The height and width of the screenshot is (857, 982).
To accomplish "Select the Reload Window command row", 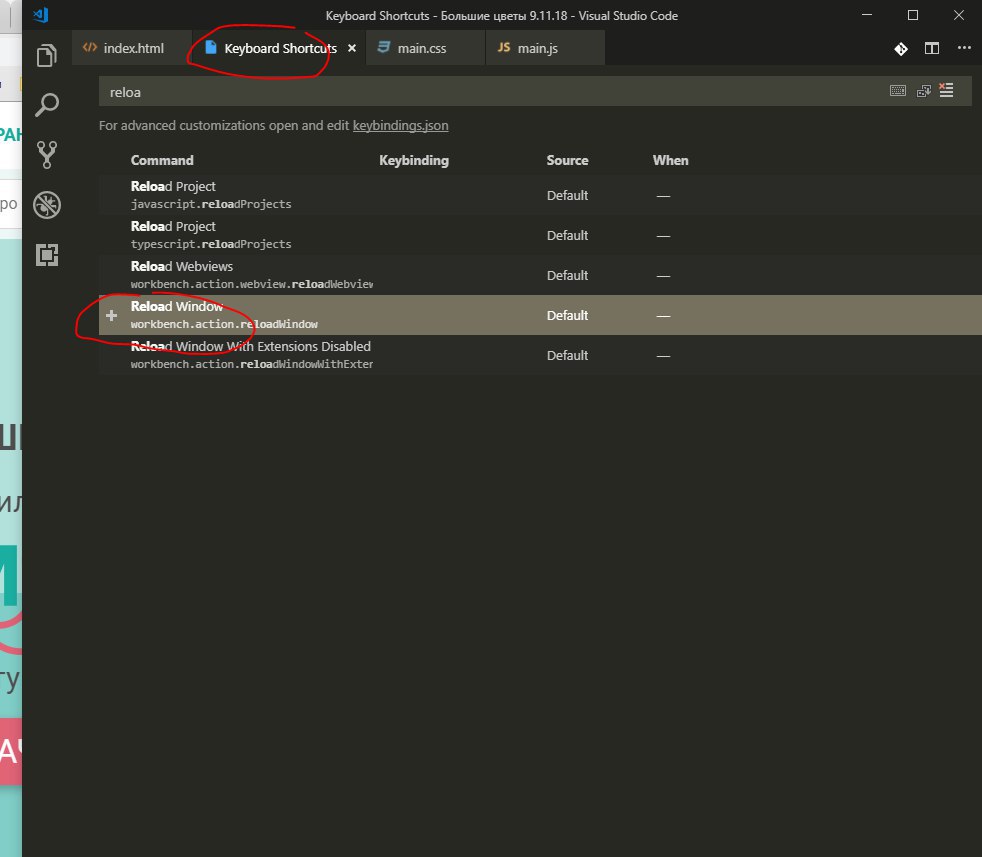I will [540, 315].
